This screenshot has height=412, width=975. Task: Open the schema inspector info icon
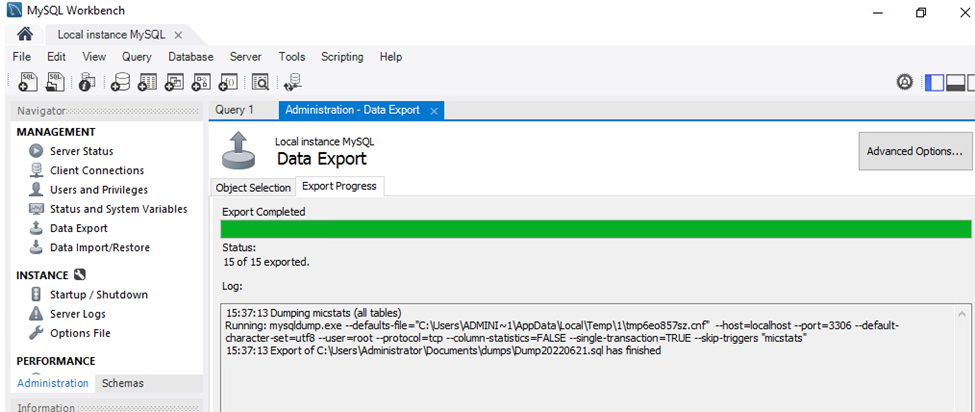click(88, 81)
